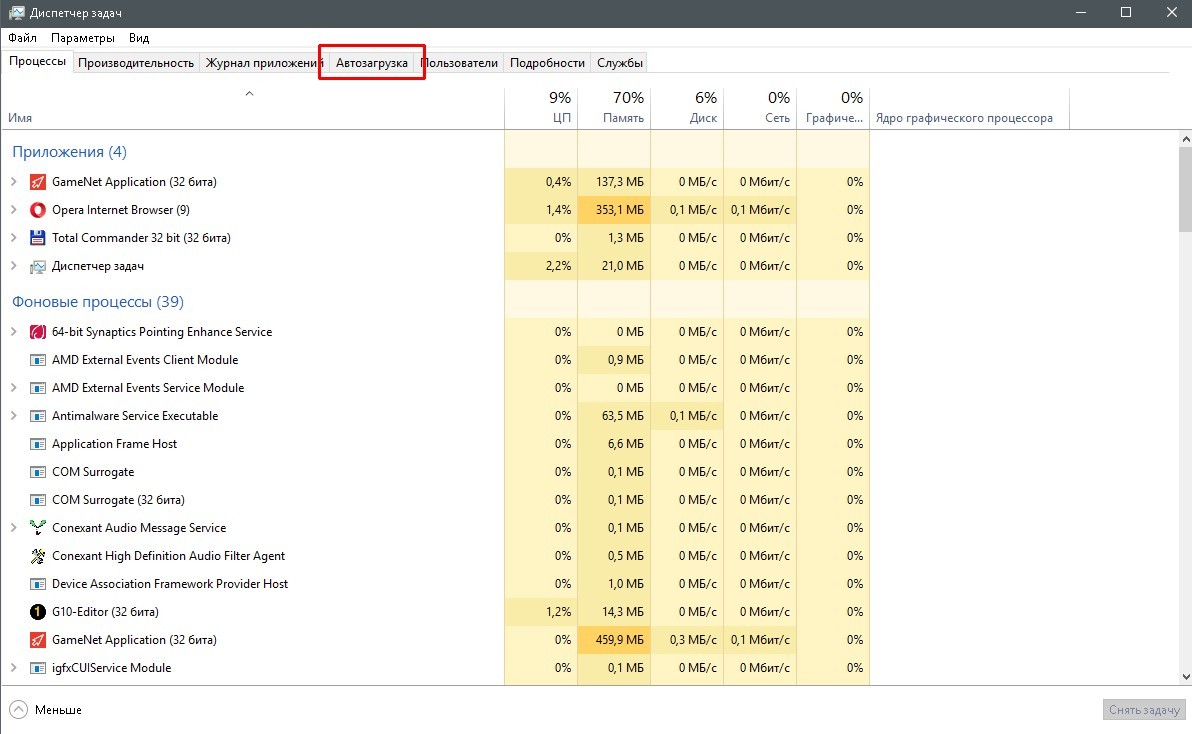This screenshot has height=734, width=1192.
Task: Click the COM Surrogate (32 бита) icon
Action: [37, 500]
